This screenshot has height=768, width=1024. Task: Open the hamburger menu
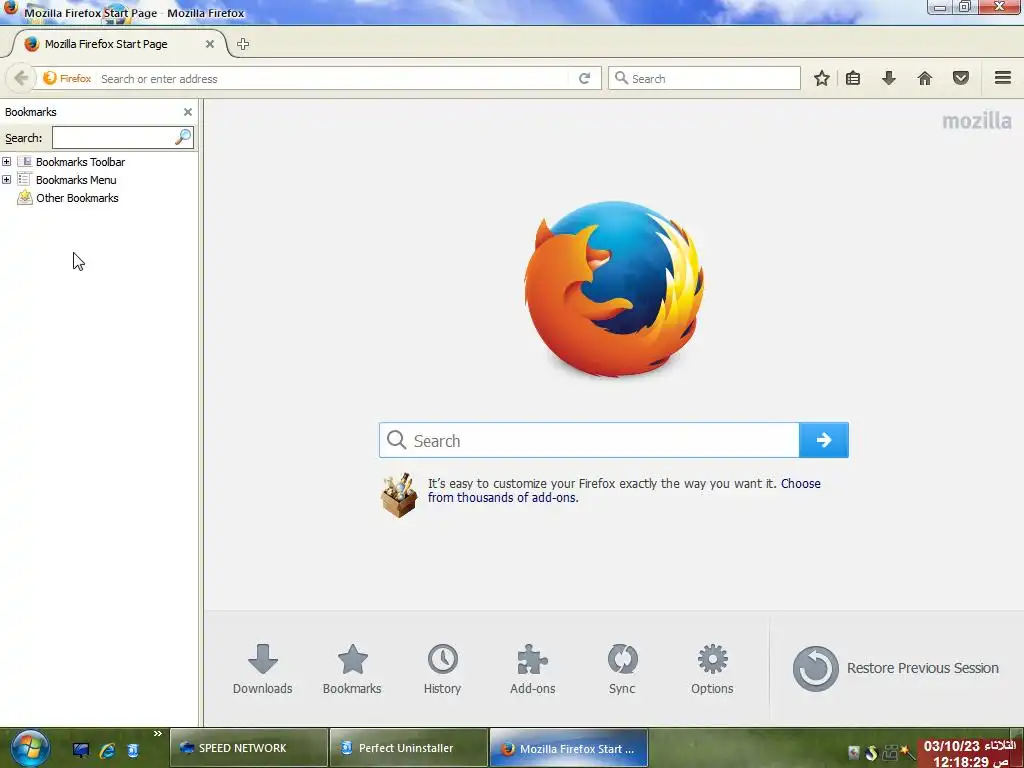pos(1003,78)
